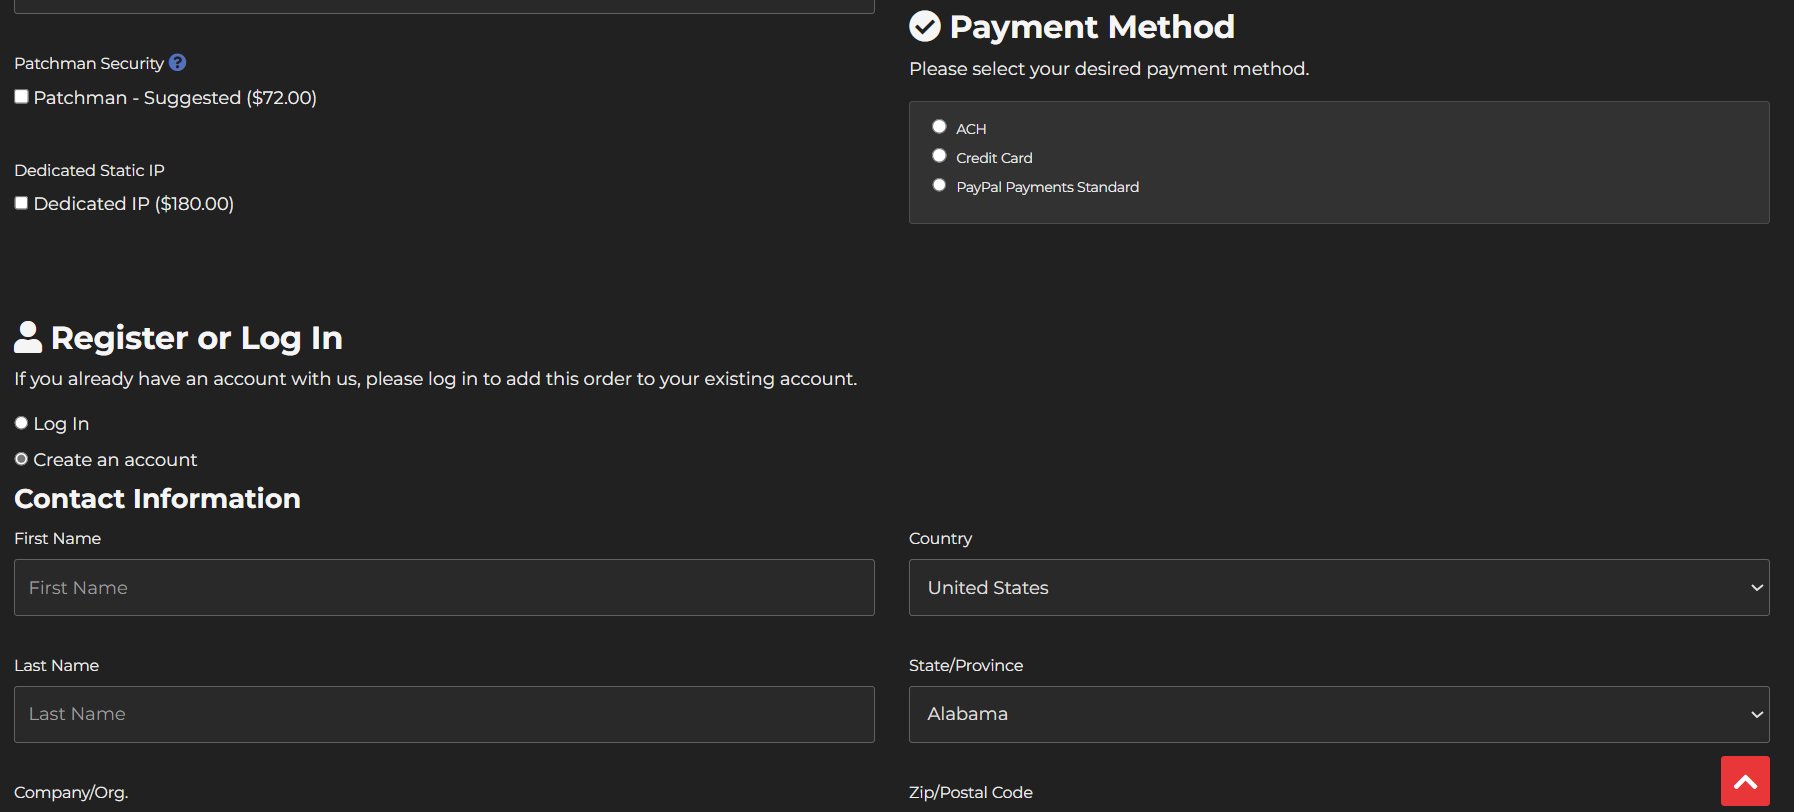1794x812 pixels.
Task: Click the Company/Org. field label
Action: point(71,792)
